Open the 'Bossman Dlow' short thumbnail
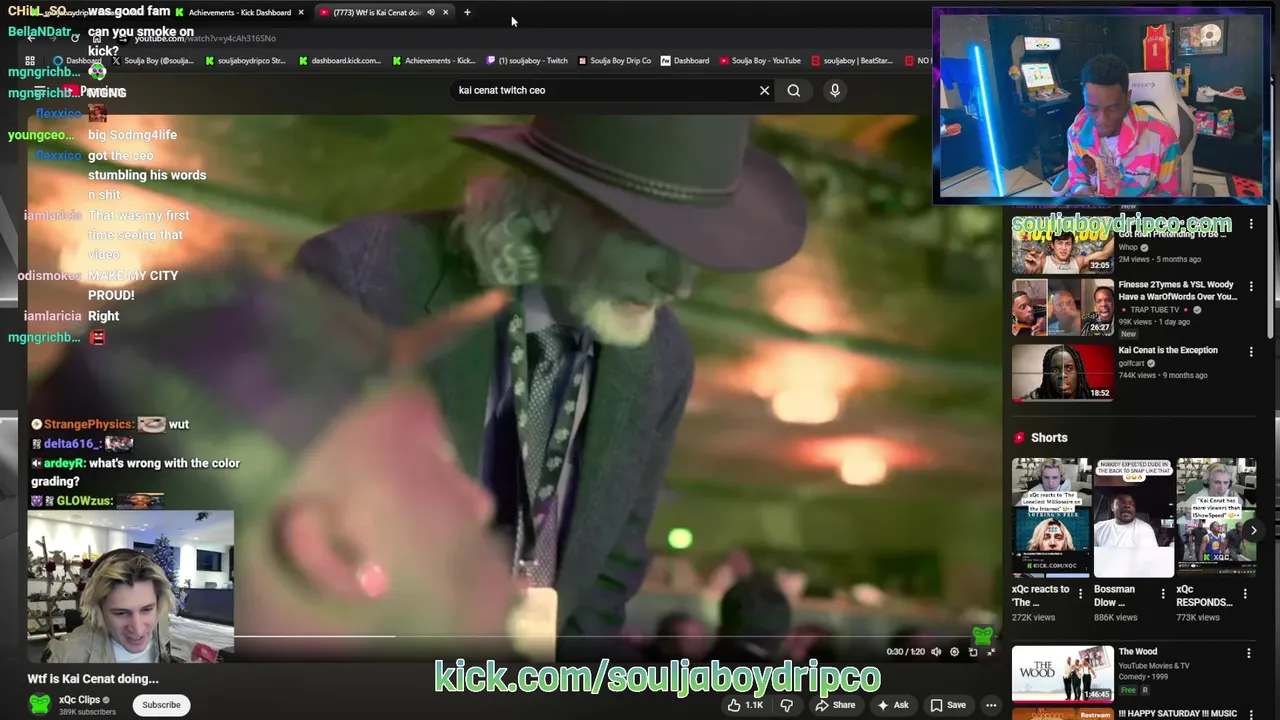Image resolution: width=1280 pixels, height=720 pixels. click(x=1134, y=518)
